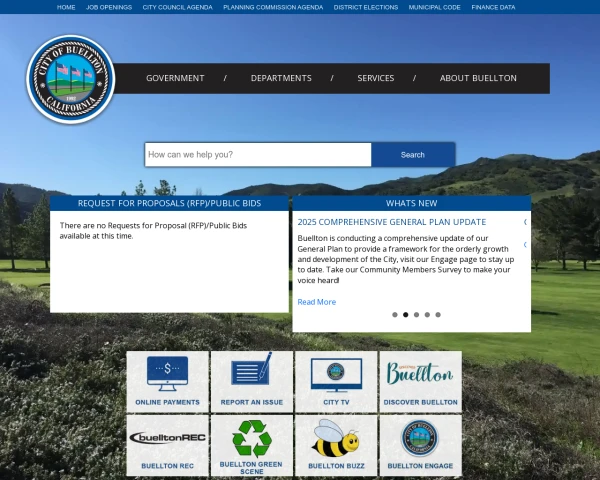Click the City of Buellton seal logo
Viewport: 600px width, 480px height.
click(x=71, y=79)
